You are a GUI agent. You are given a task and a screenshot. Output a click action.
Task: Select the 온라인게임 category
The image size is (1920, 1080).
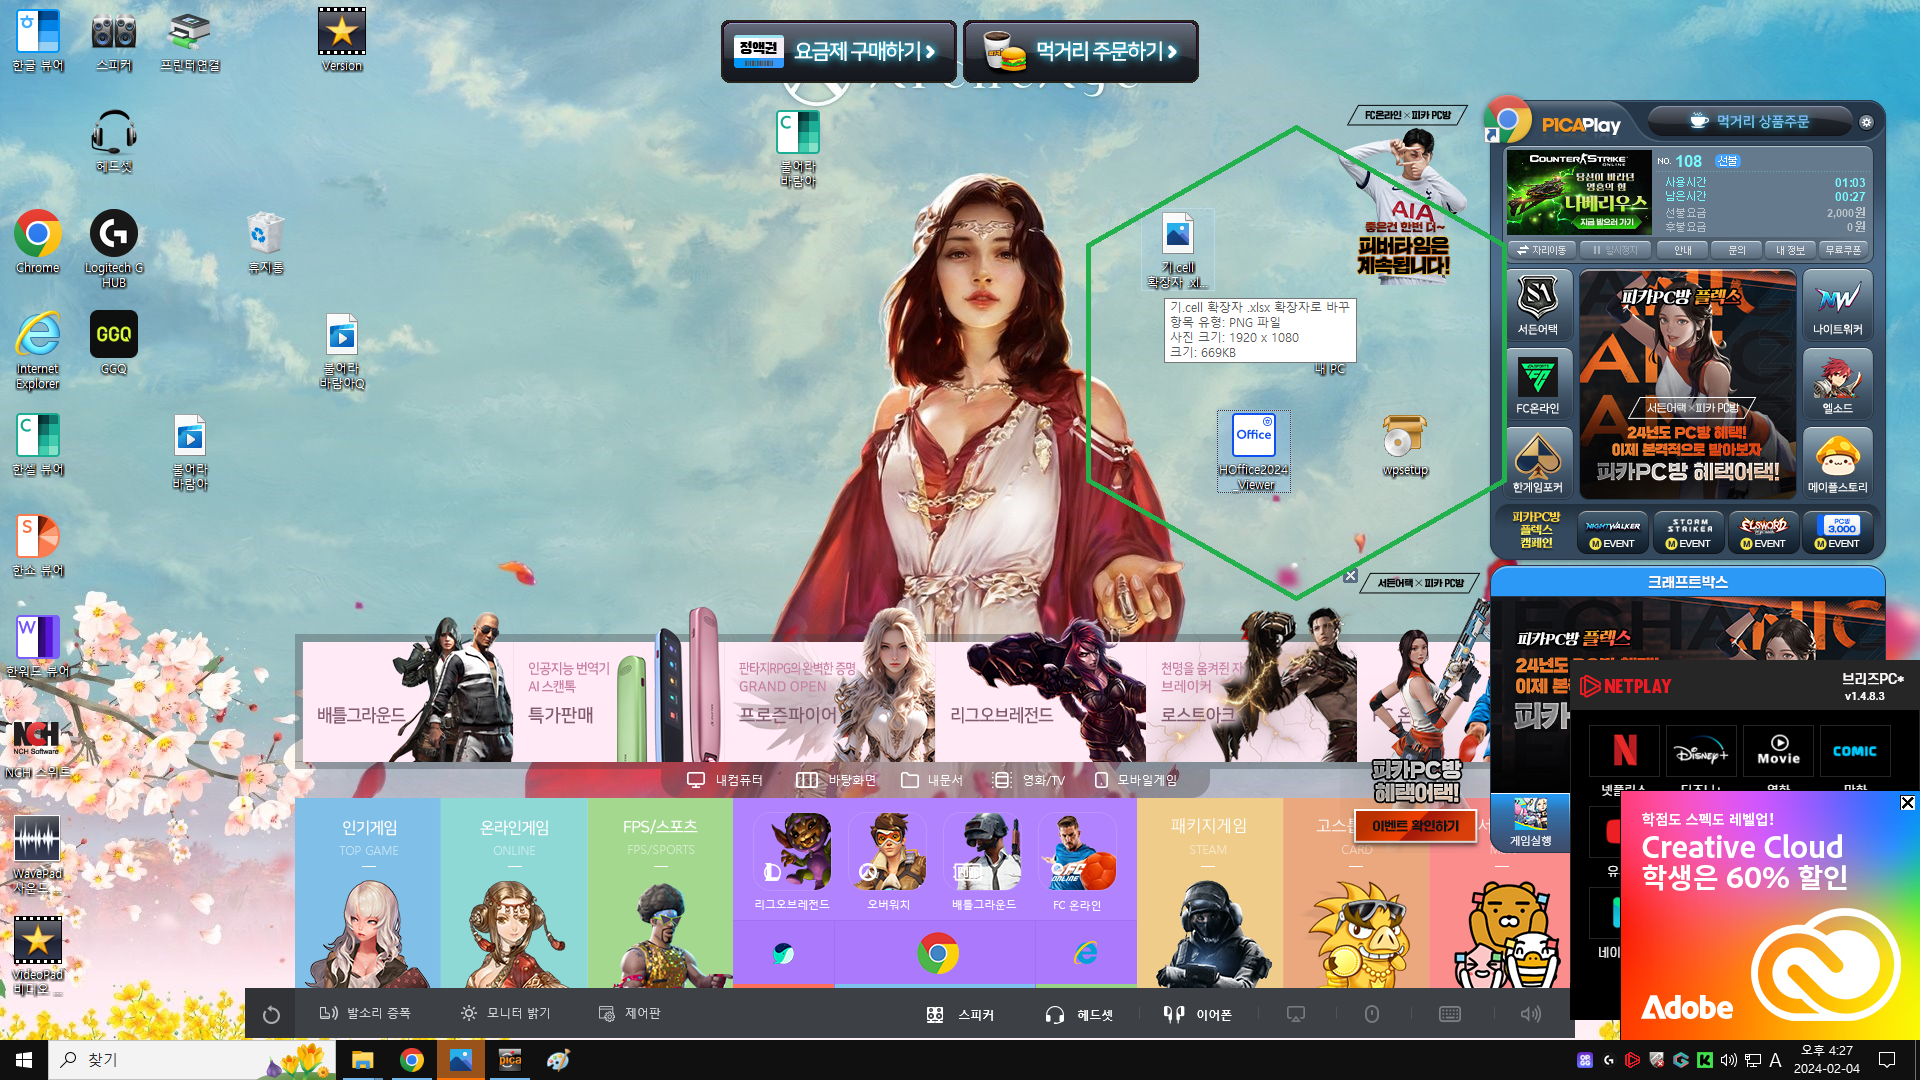point(514,893)
